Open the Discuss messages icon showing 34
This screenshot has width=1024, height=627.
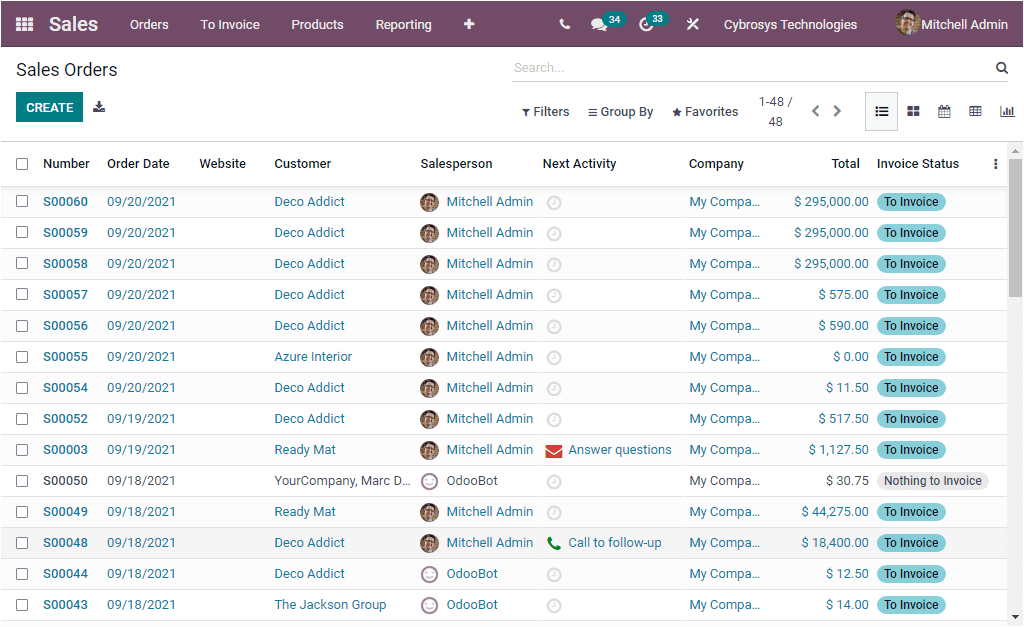601,24
